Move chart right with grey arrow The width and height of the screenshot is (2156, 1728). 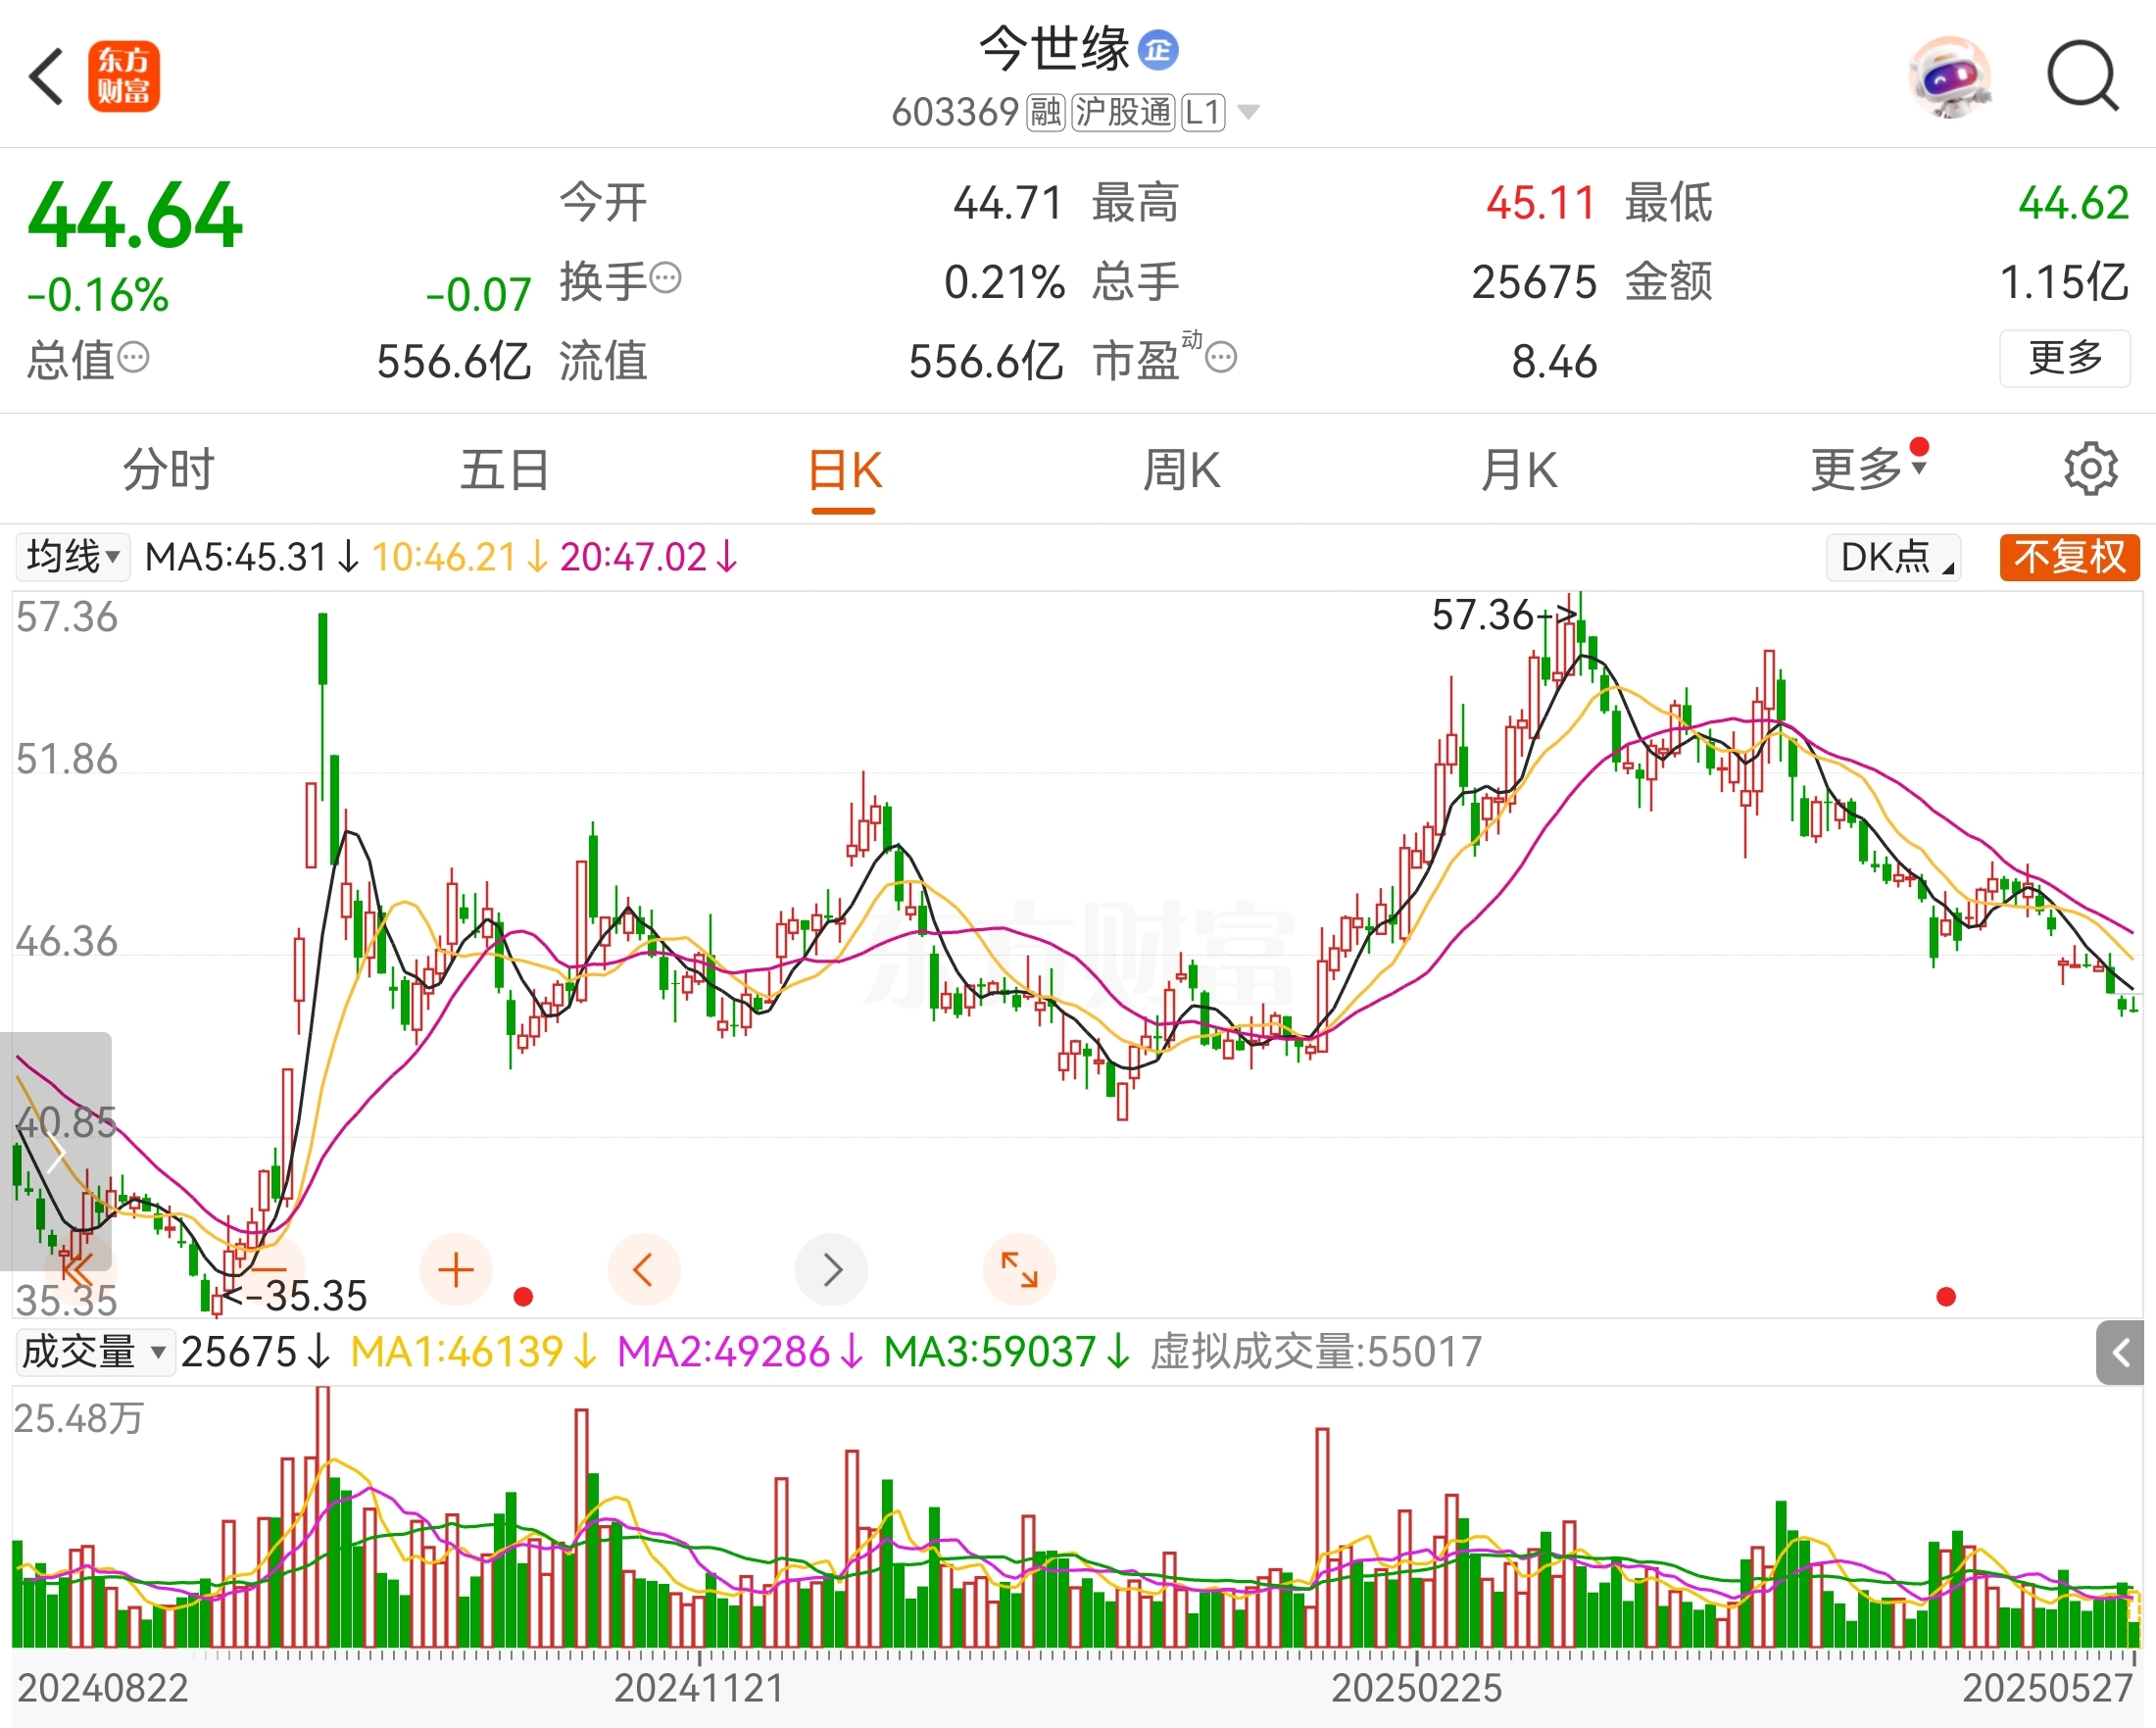[x=832, y=1270]
